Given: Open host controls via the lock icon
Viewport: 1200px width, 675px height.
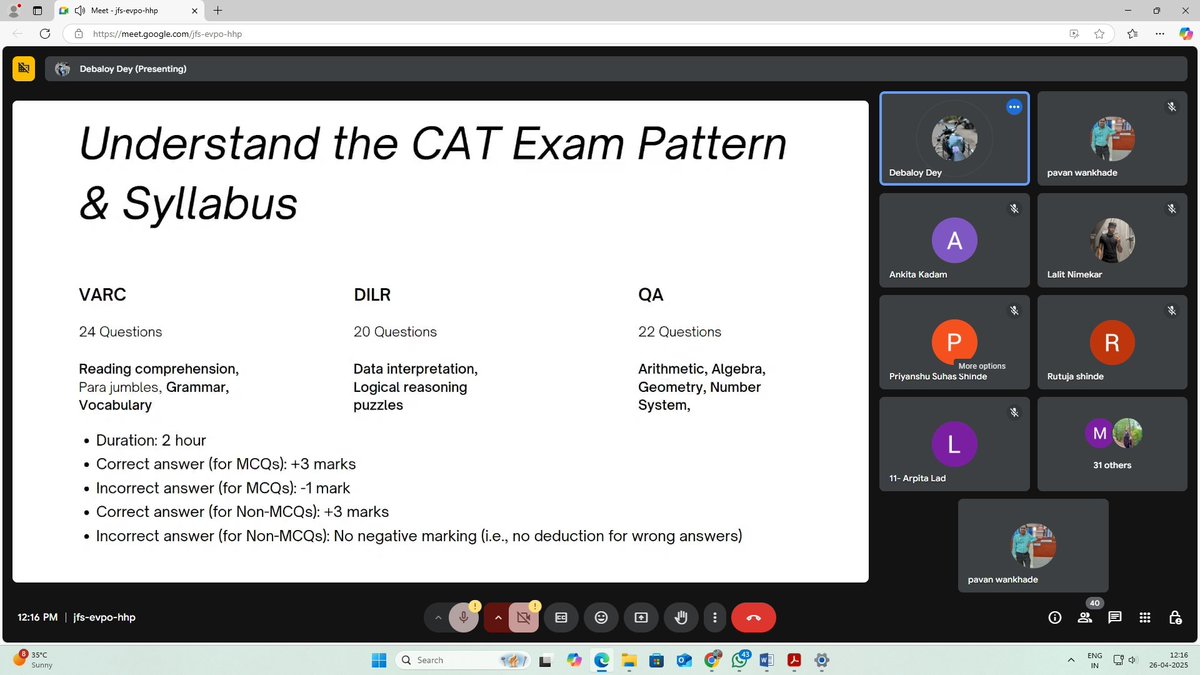Looking at the screenshot, I should tap(1175, 617).
